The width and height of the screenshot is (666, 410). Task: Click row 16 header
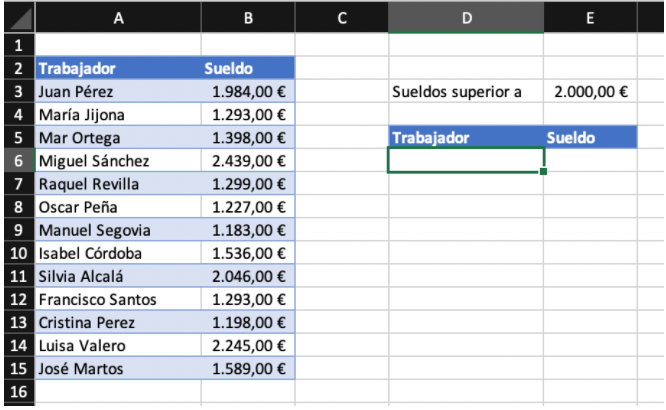[20, 392]
